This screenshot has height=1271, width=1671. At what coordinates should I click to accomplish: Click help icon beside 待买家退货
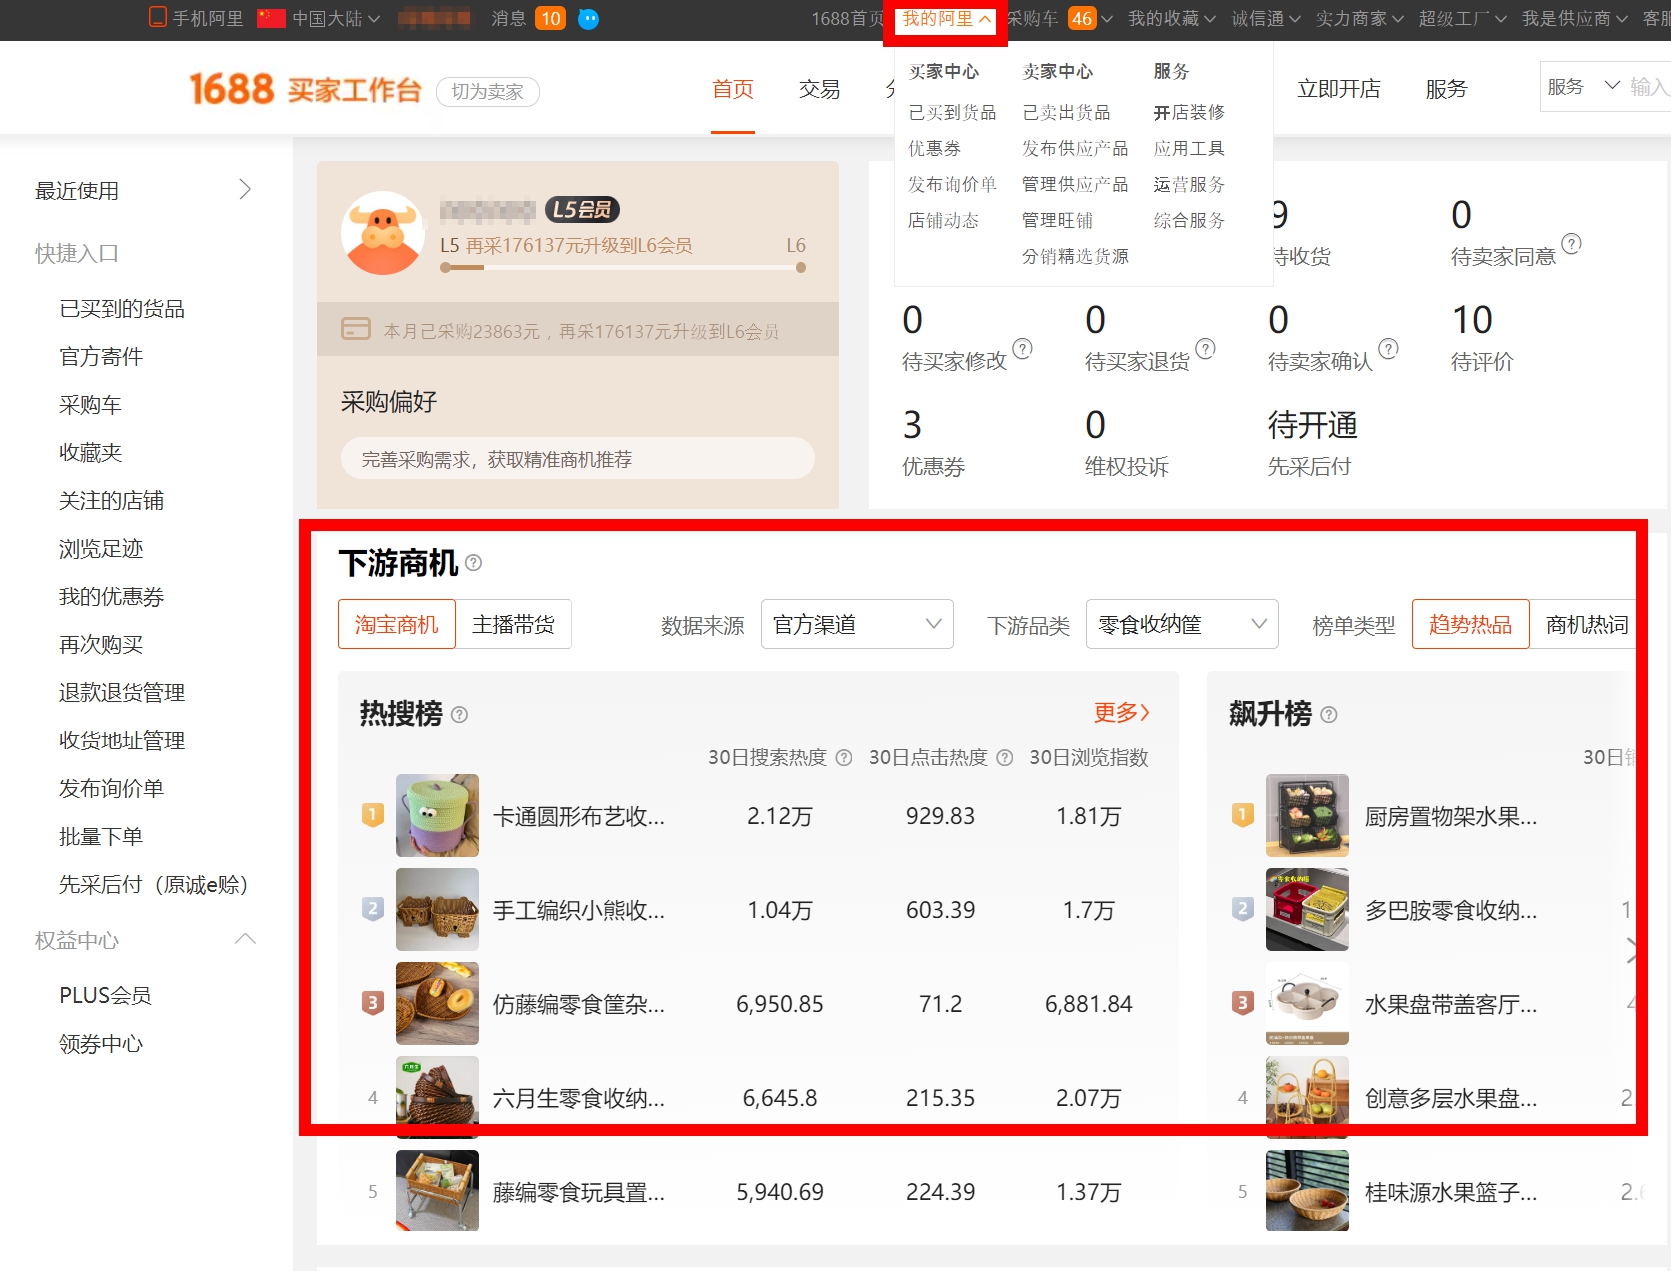tap(1206, 349)
